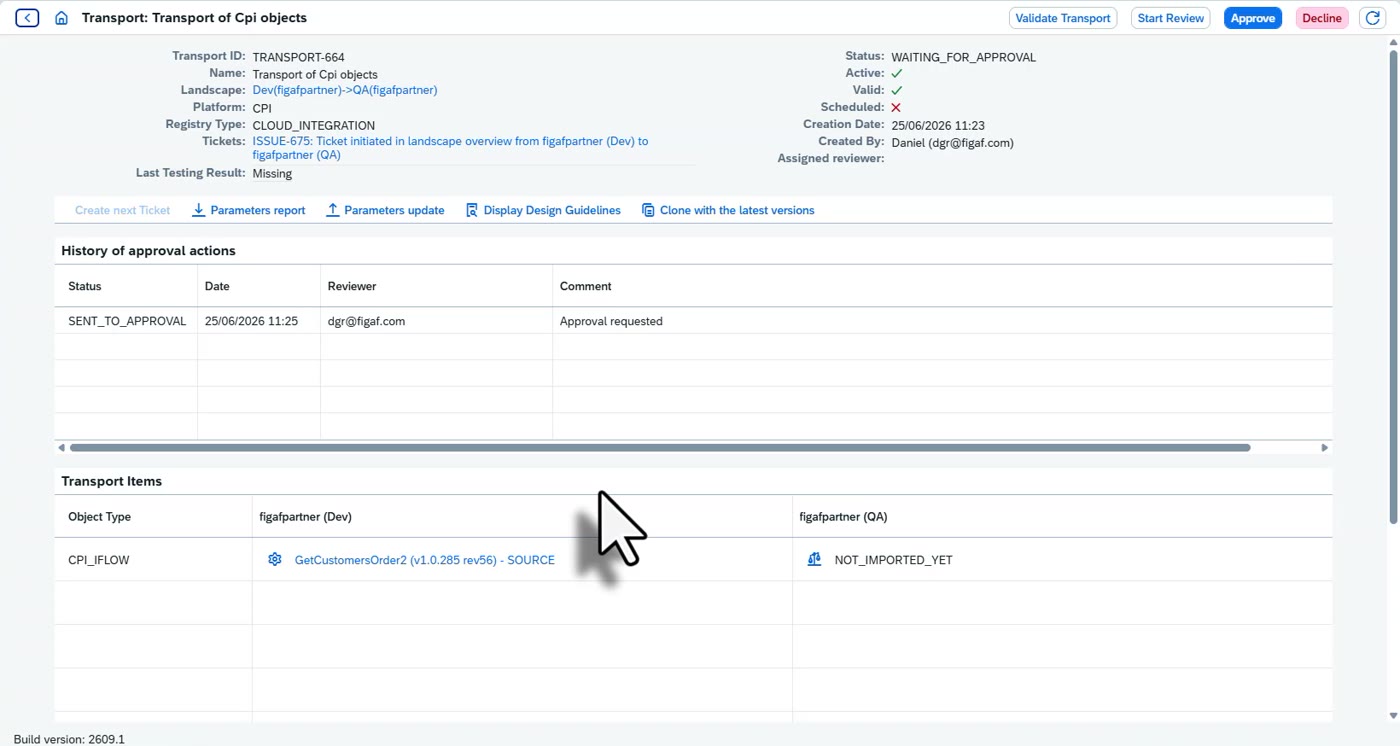The height and width of the screenshot is (746, 1400).
Task: Click the CLOUD_INTEGRATION registry type value
Action: coord(314,125)
